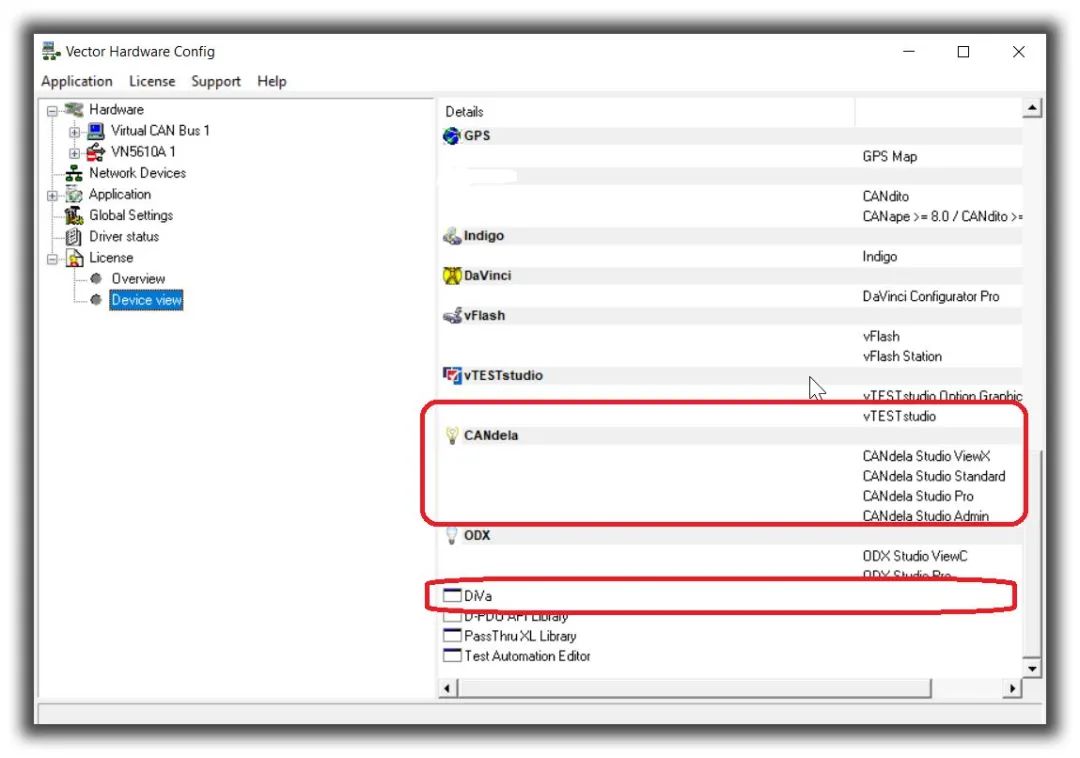Click the CANdito entry

(x=885, y=196)
